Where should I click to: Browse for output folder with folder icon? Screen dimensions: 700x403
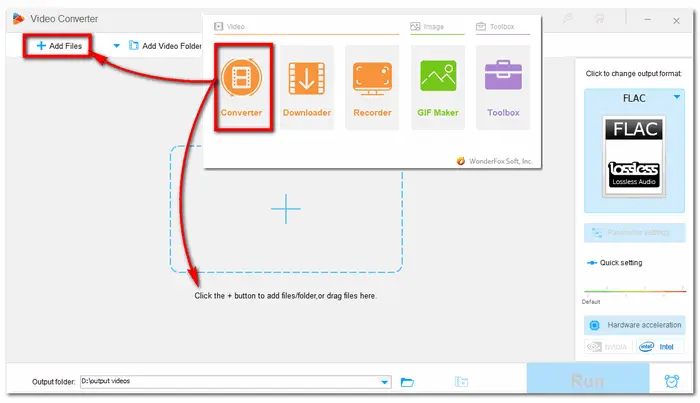407,382
